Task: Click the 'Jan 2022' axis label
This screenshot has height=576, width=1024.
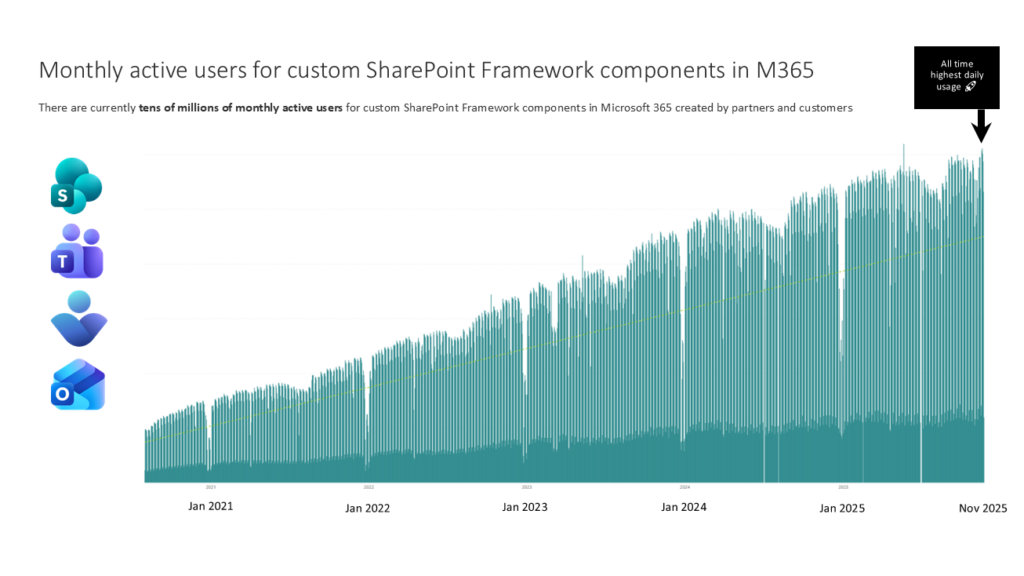Action: point(367,508)
